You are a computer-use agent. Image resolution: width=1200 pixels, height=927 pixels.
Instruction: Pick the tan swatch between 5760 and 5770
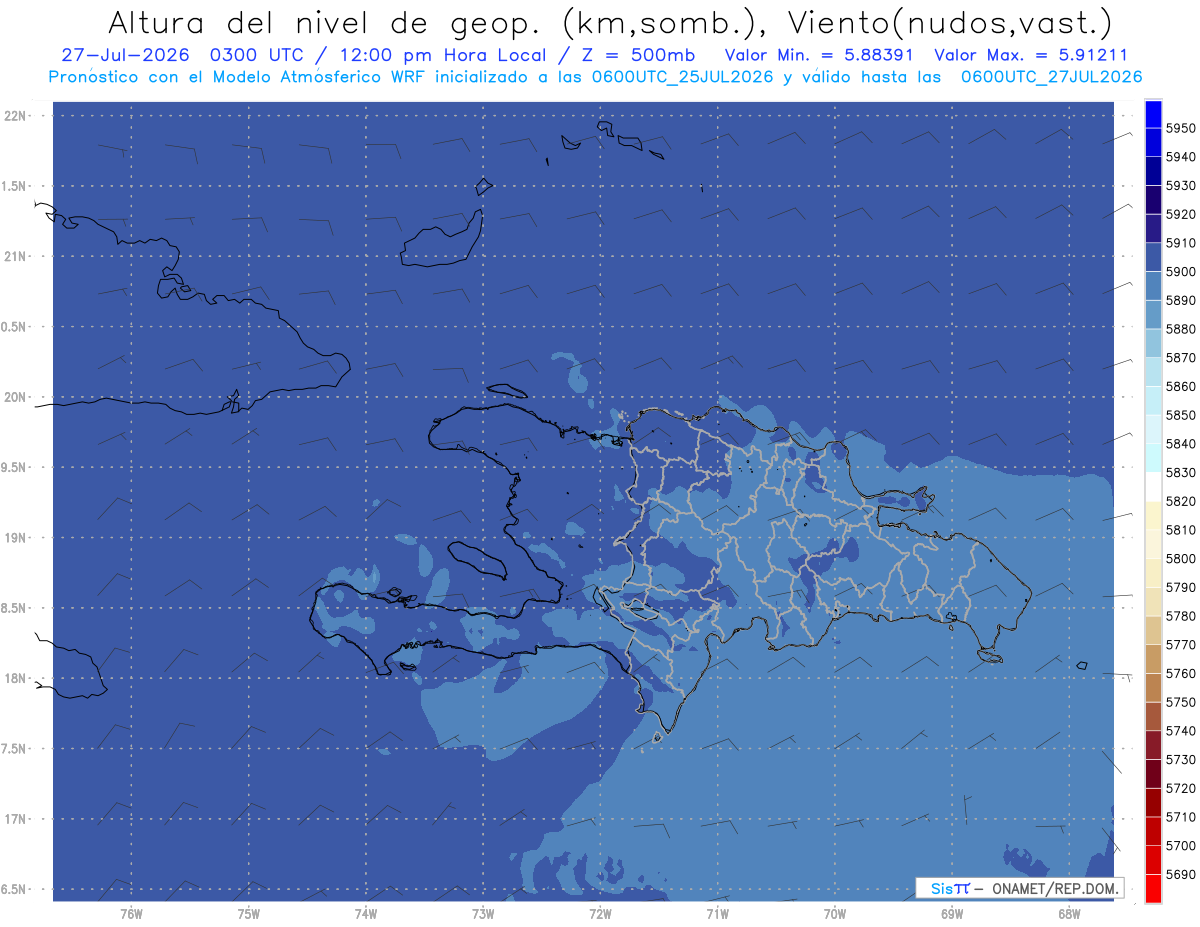pos(1153,659)
